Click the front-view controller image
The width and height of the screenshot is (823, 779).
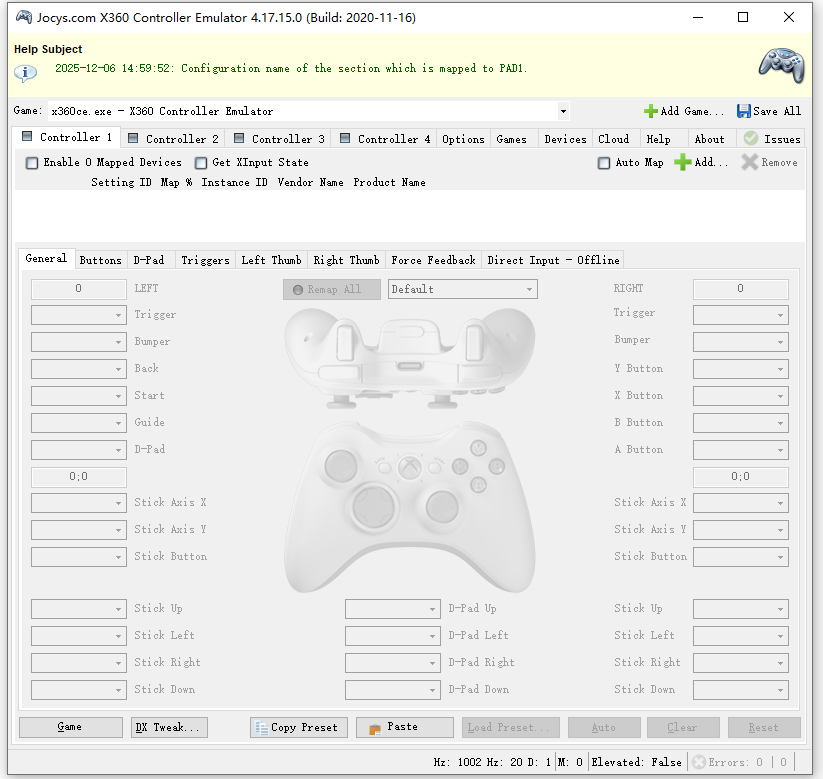[409, 507]
